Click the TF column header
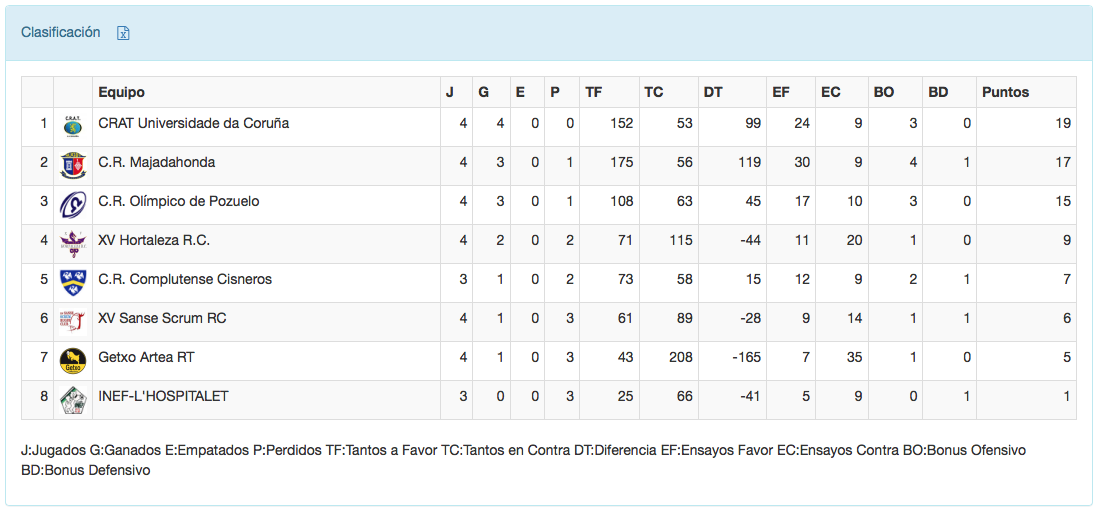The height and width of the screenshot is (513, 1098). [x=594, y=92]
